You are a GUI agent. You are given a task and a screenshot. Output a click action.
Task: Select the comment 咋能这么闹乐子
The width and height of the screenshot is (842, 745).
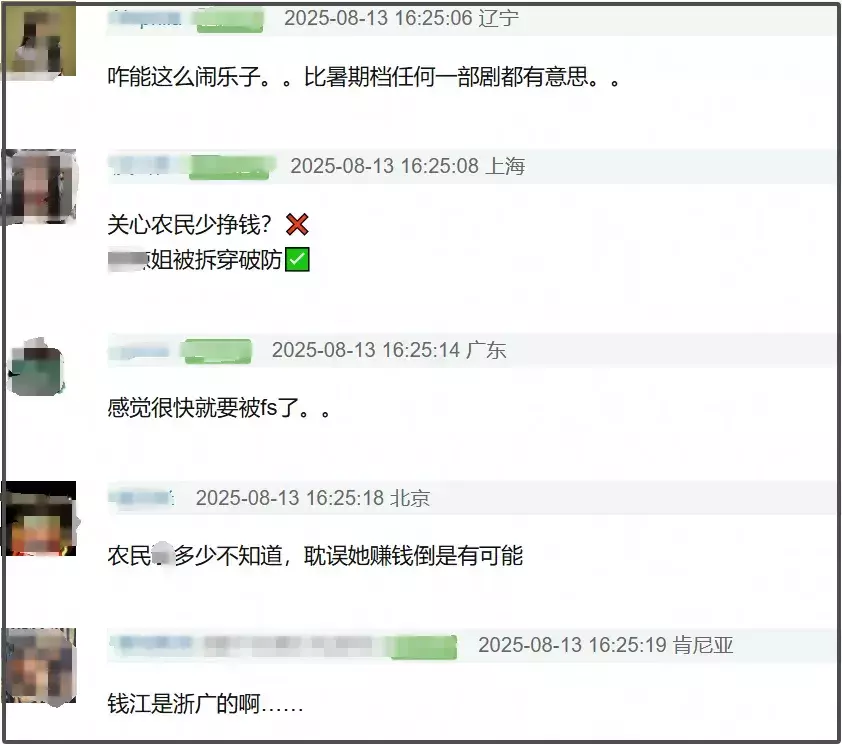pyautogui.click(x=364, y=77)
